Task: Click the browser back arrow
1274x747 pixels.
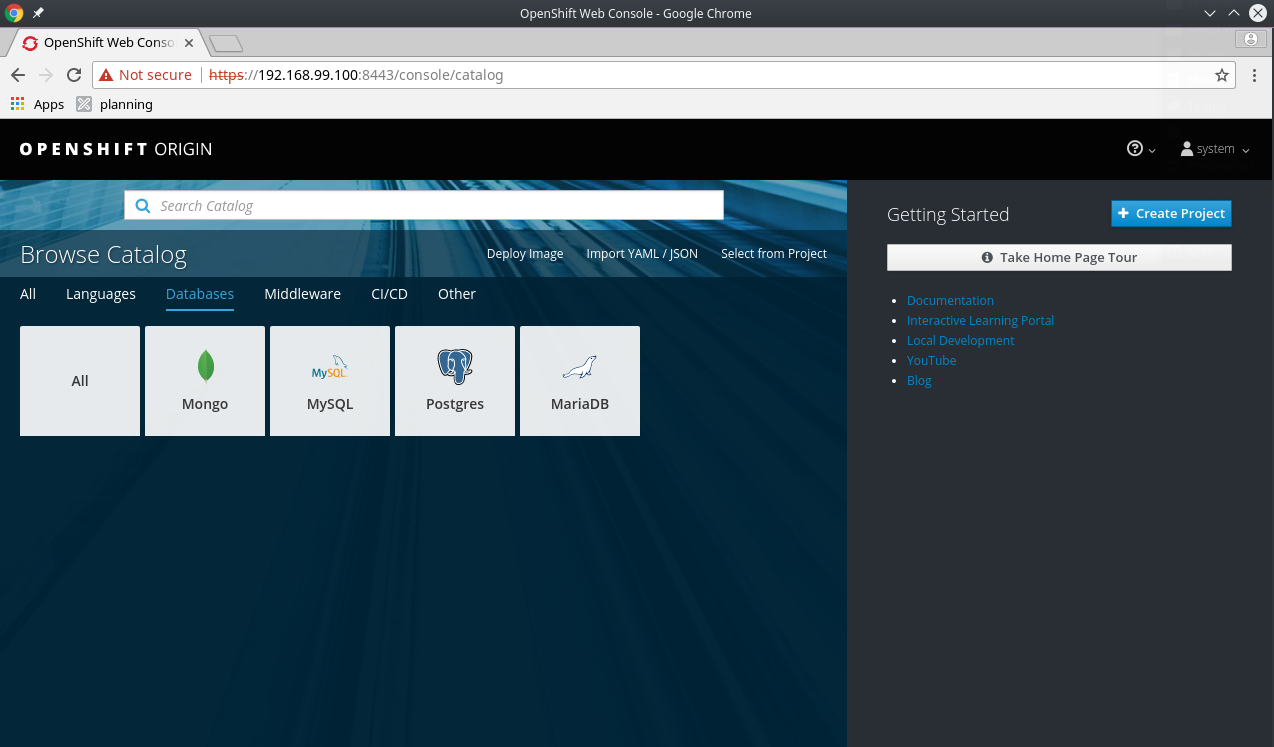Action: pyautogui.click(x=18, y=75)
